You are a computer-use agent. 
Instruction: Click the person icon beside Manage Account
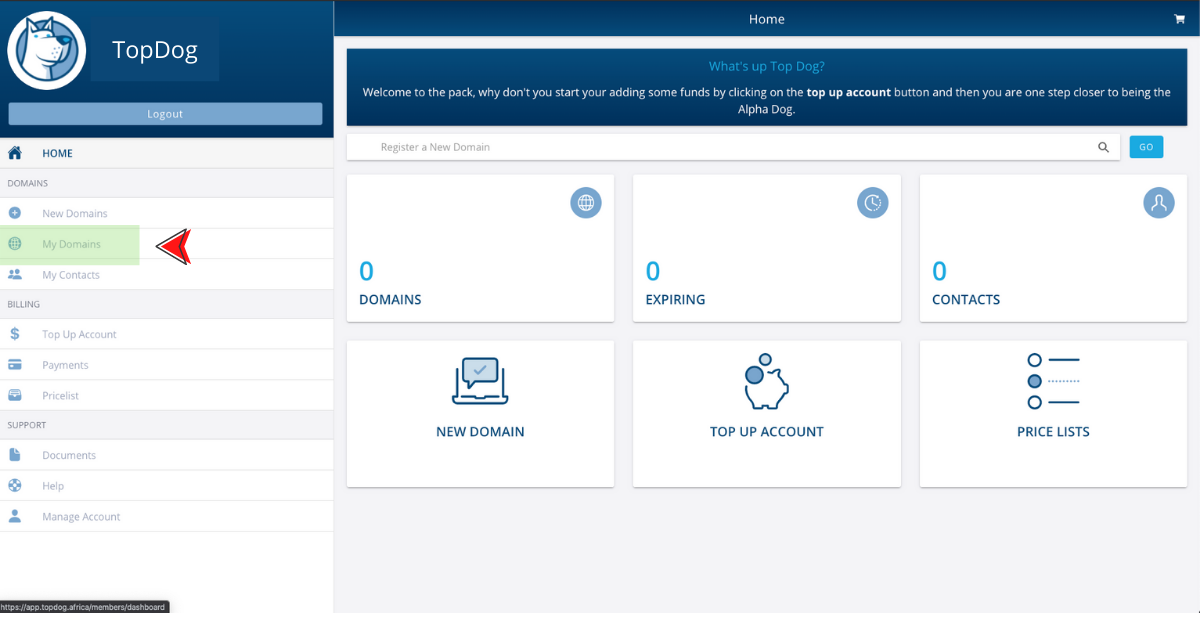[x=15, y=516]
